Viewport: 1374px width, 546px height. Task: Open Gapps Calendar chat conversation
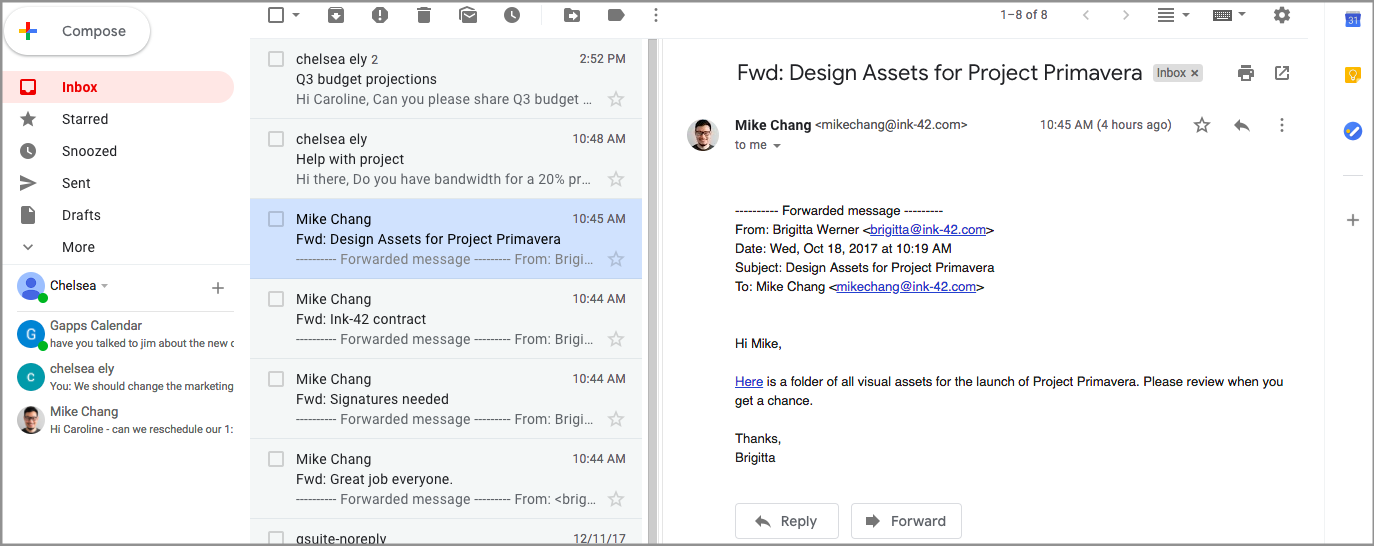(x=126, y=334)
